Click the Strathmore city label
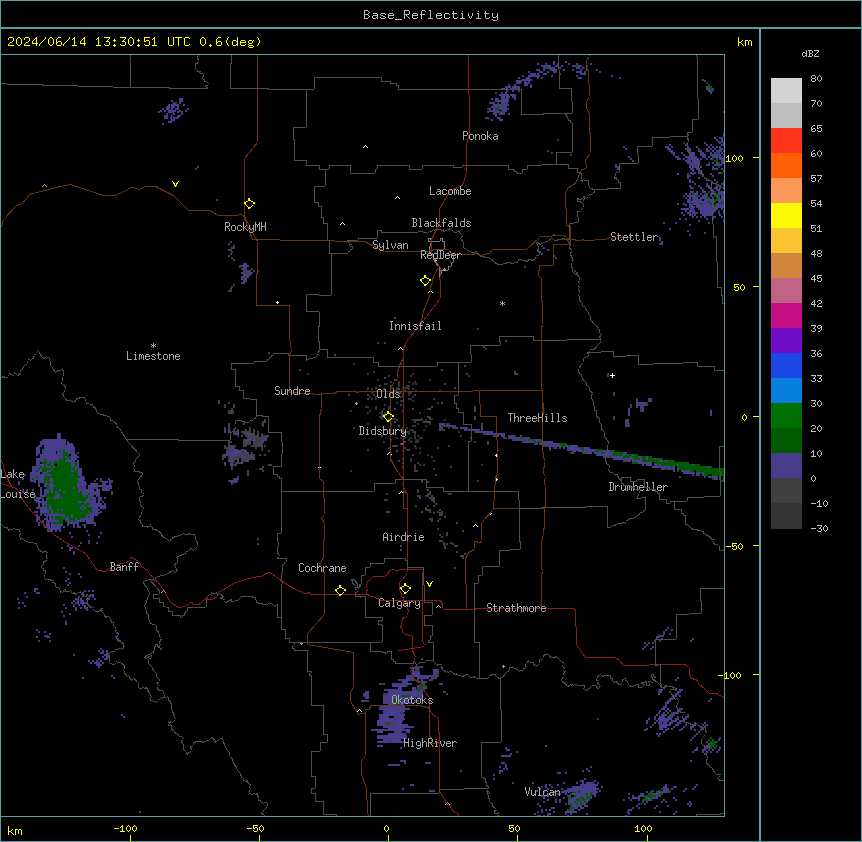The height and width of the screenshot is (842, 862). pyautogui.click(x=516, y=608)
